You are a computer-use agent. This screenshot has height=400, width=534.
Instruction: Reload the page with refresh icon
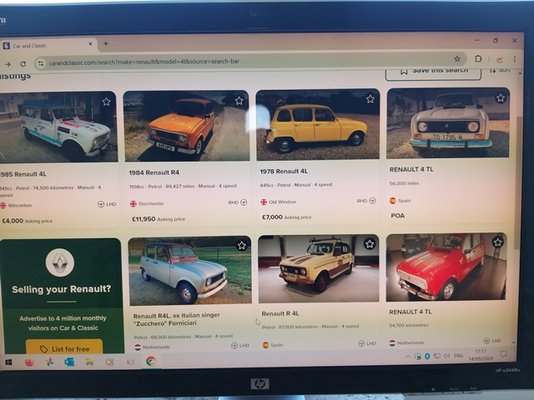[x=23, y=64]
